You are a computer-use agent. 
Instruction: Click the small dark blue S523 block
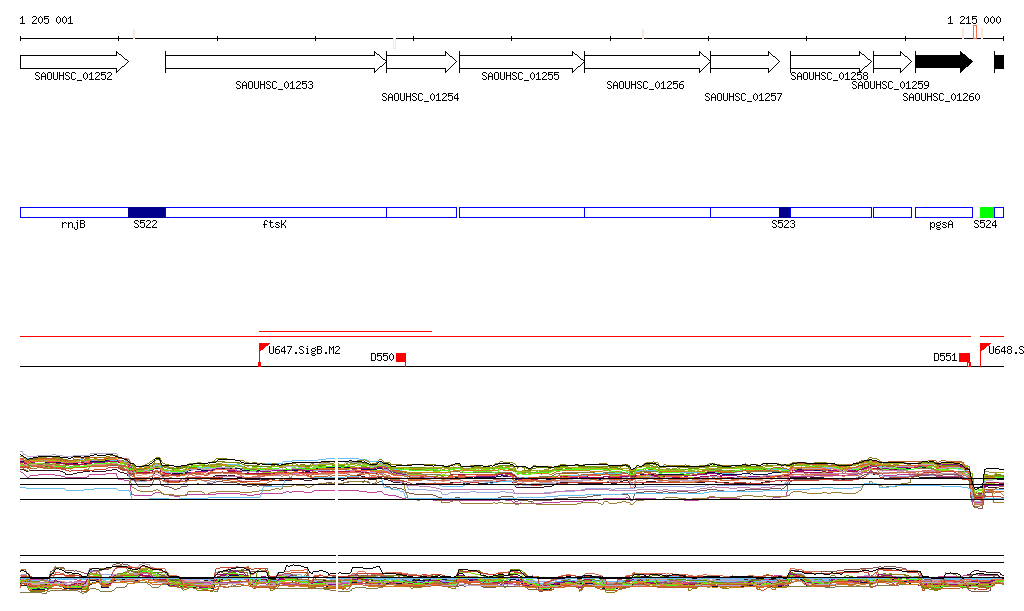tap(785, 212)
